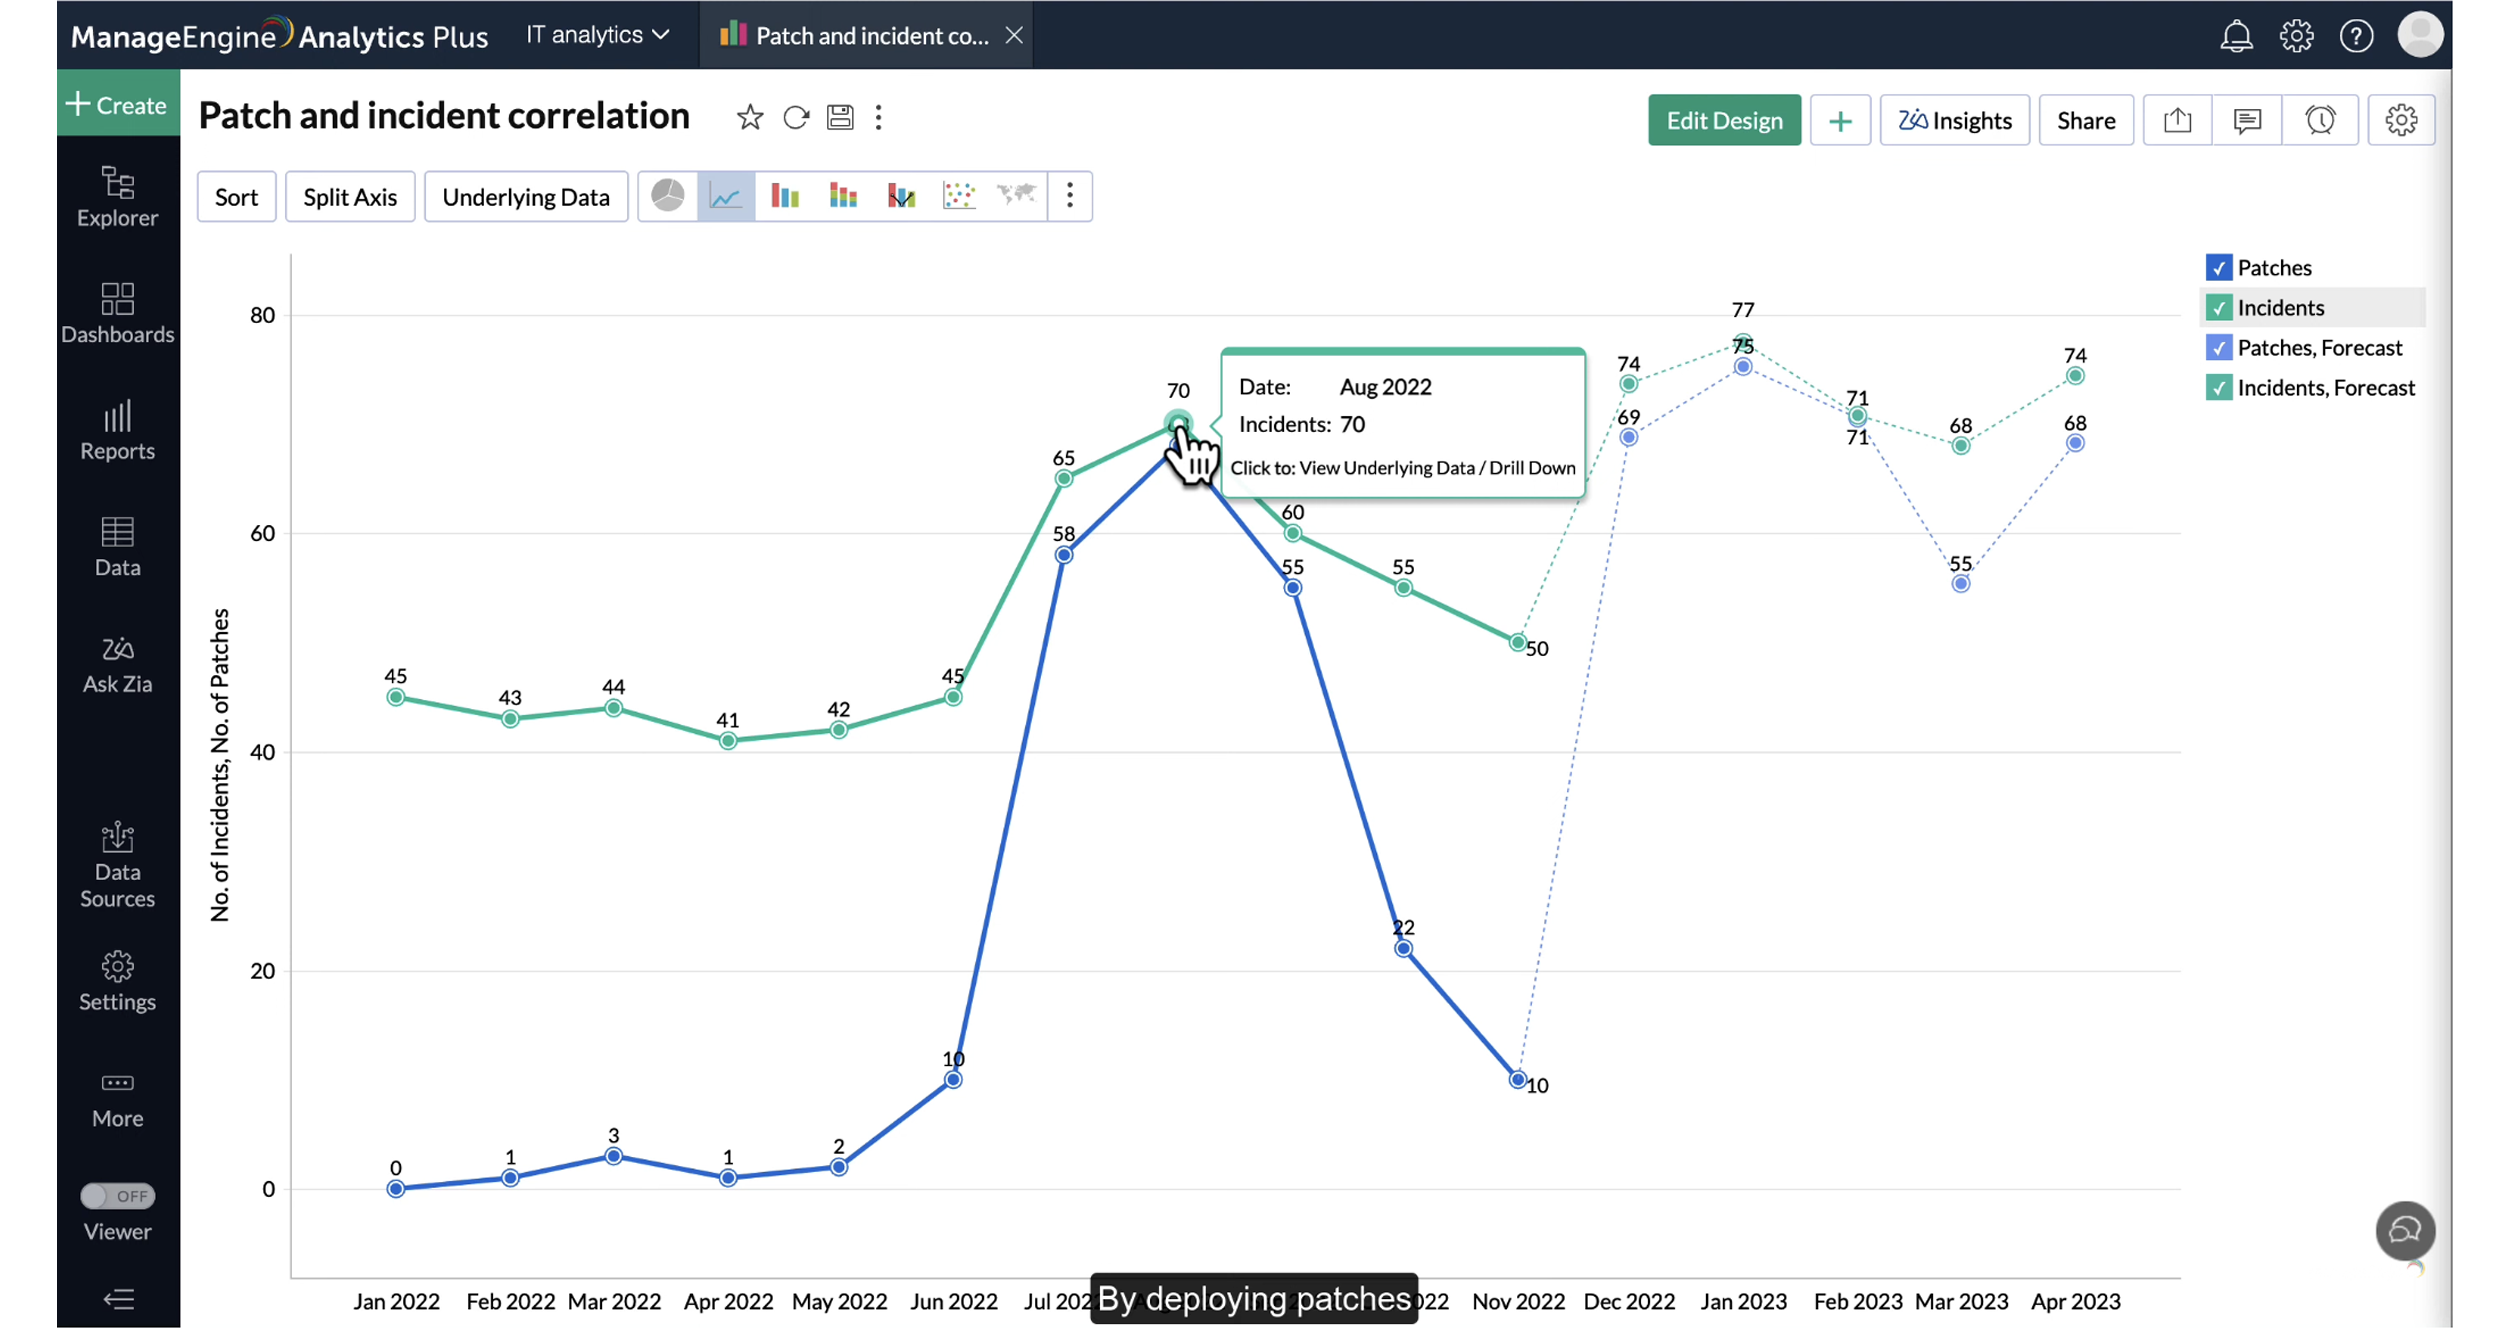Open the Ask Zia sidebar item
This screenshot has width=2516, height=1334.
pos(117,666)
